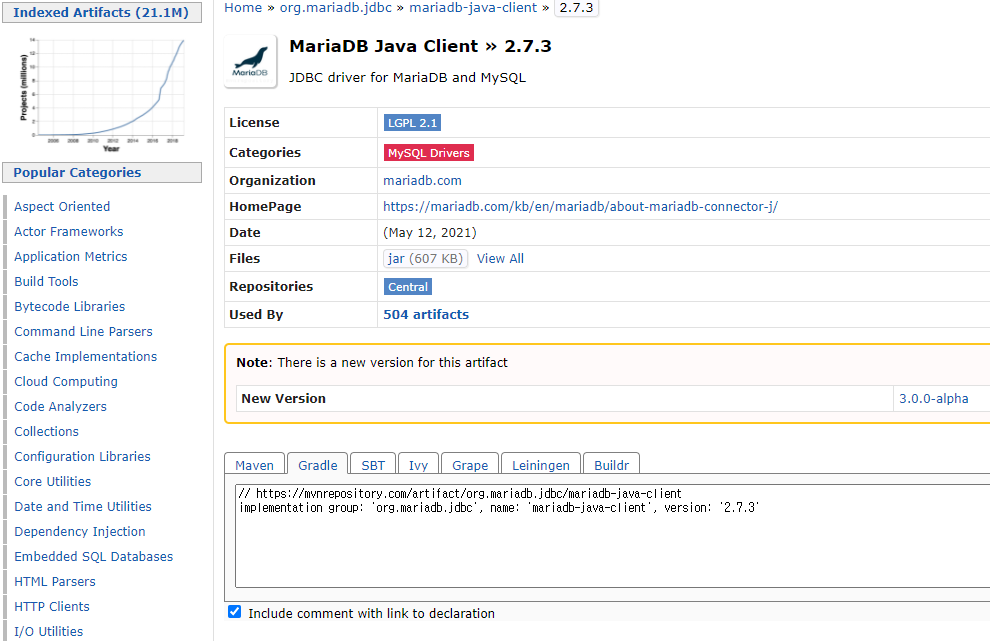Open the Core Utilities category
The height and width of the screenshot is (641, 990).
pos(52,482)
